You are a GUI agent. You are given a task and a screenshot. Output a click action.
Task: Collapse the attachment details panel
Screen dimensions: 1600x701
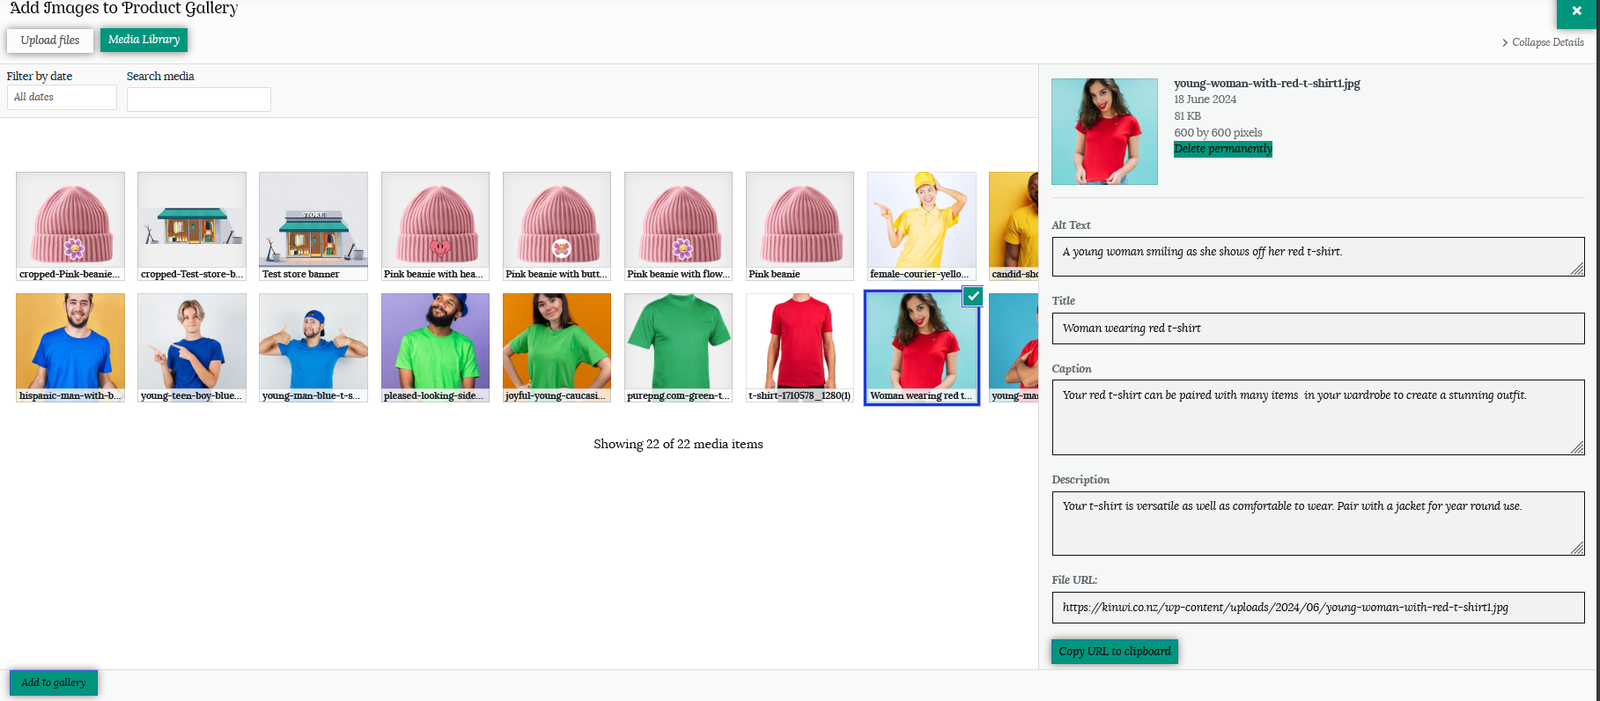[1543, 42]
